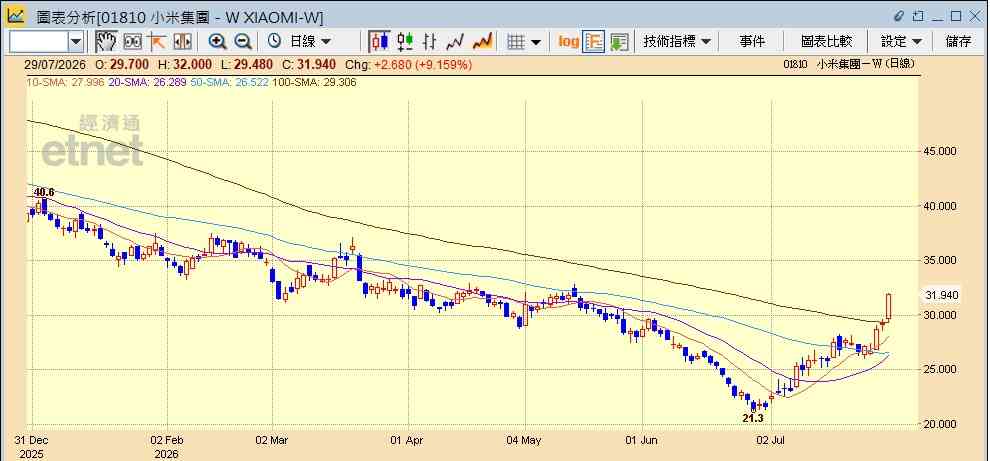Click the 儲存 save button
990x461 pixels.
[x=958, y=42]
